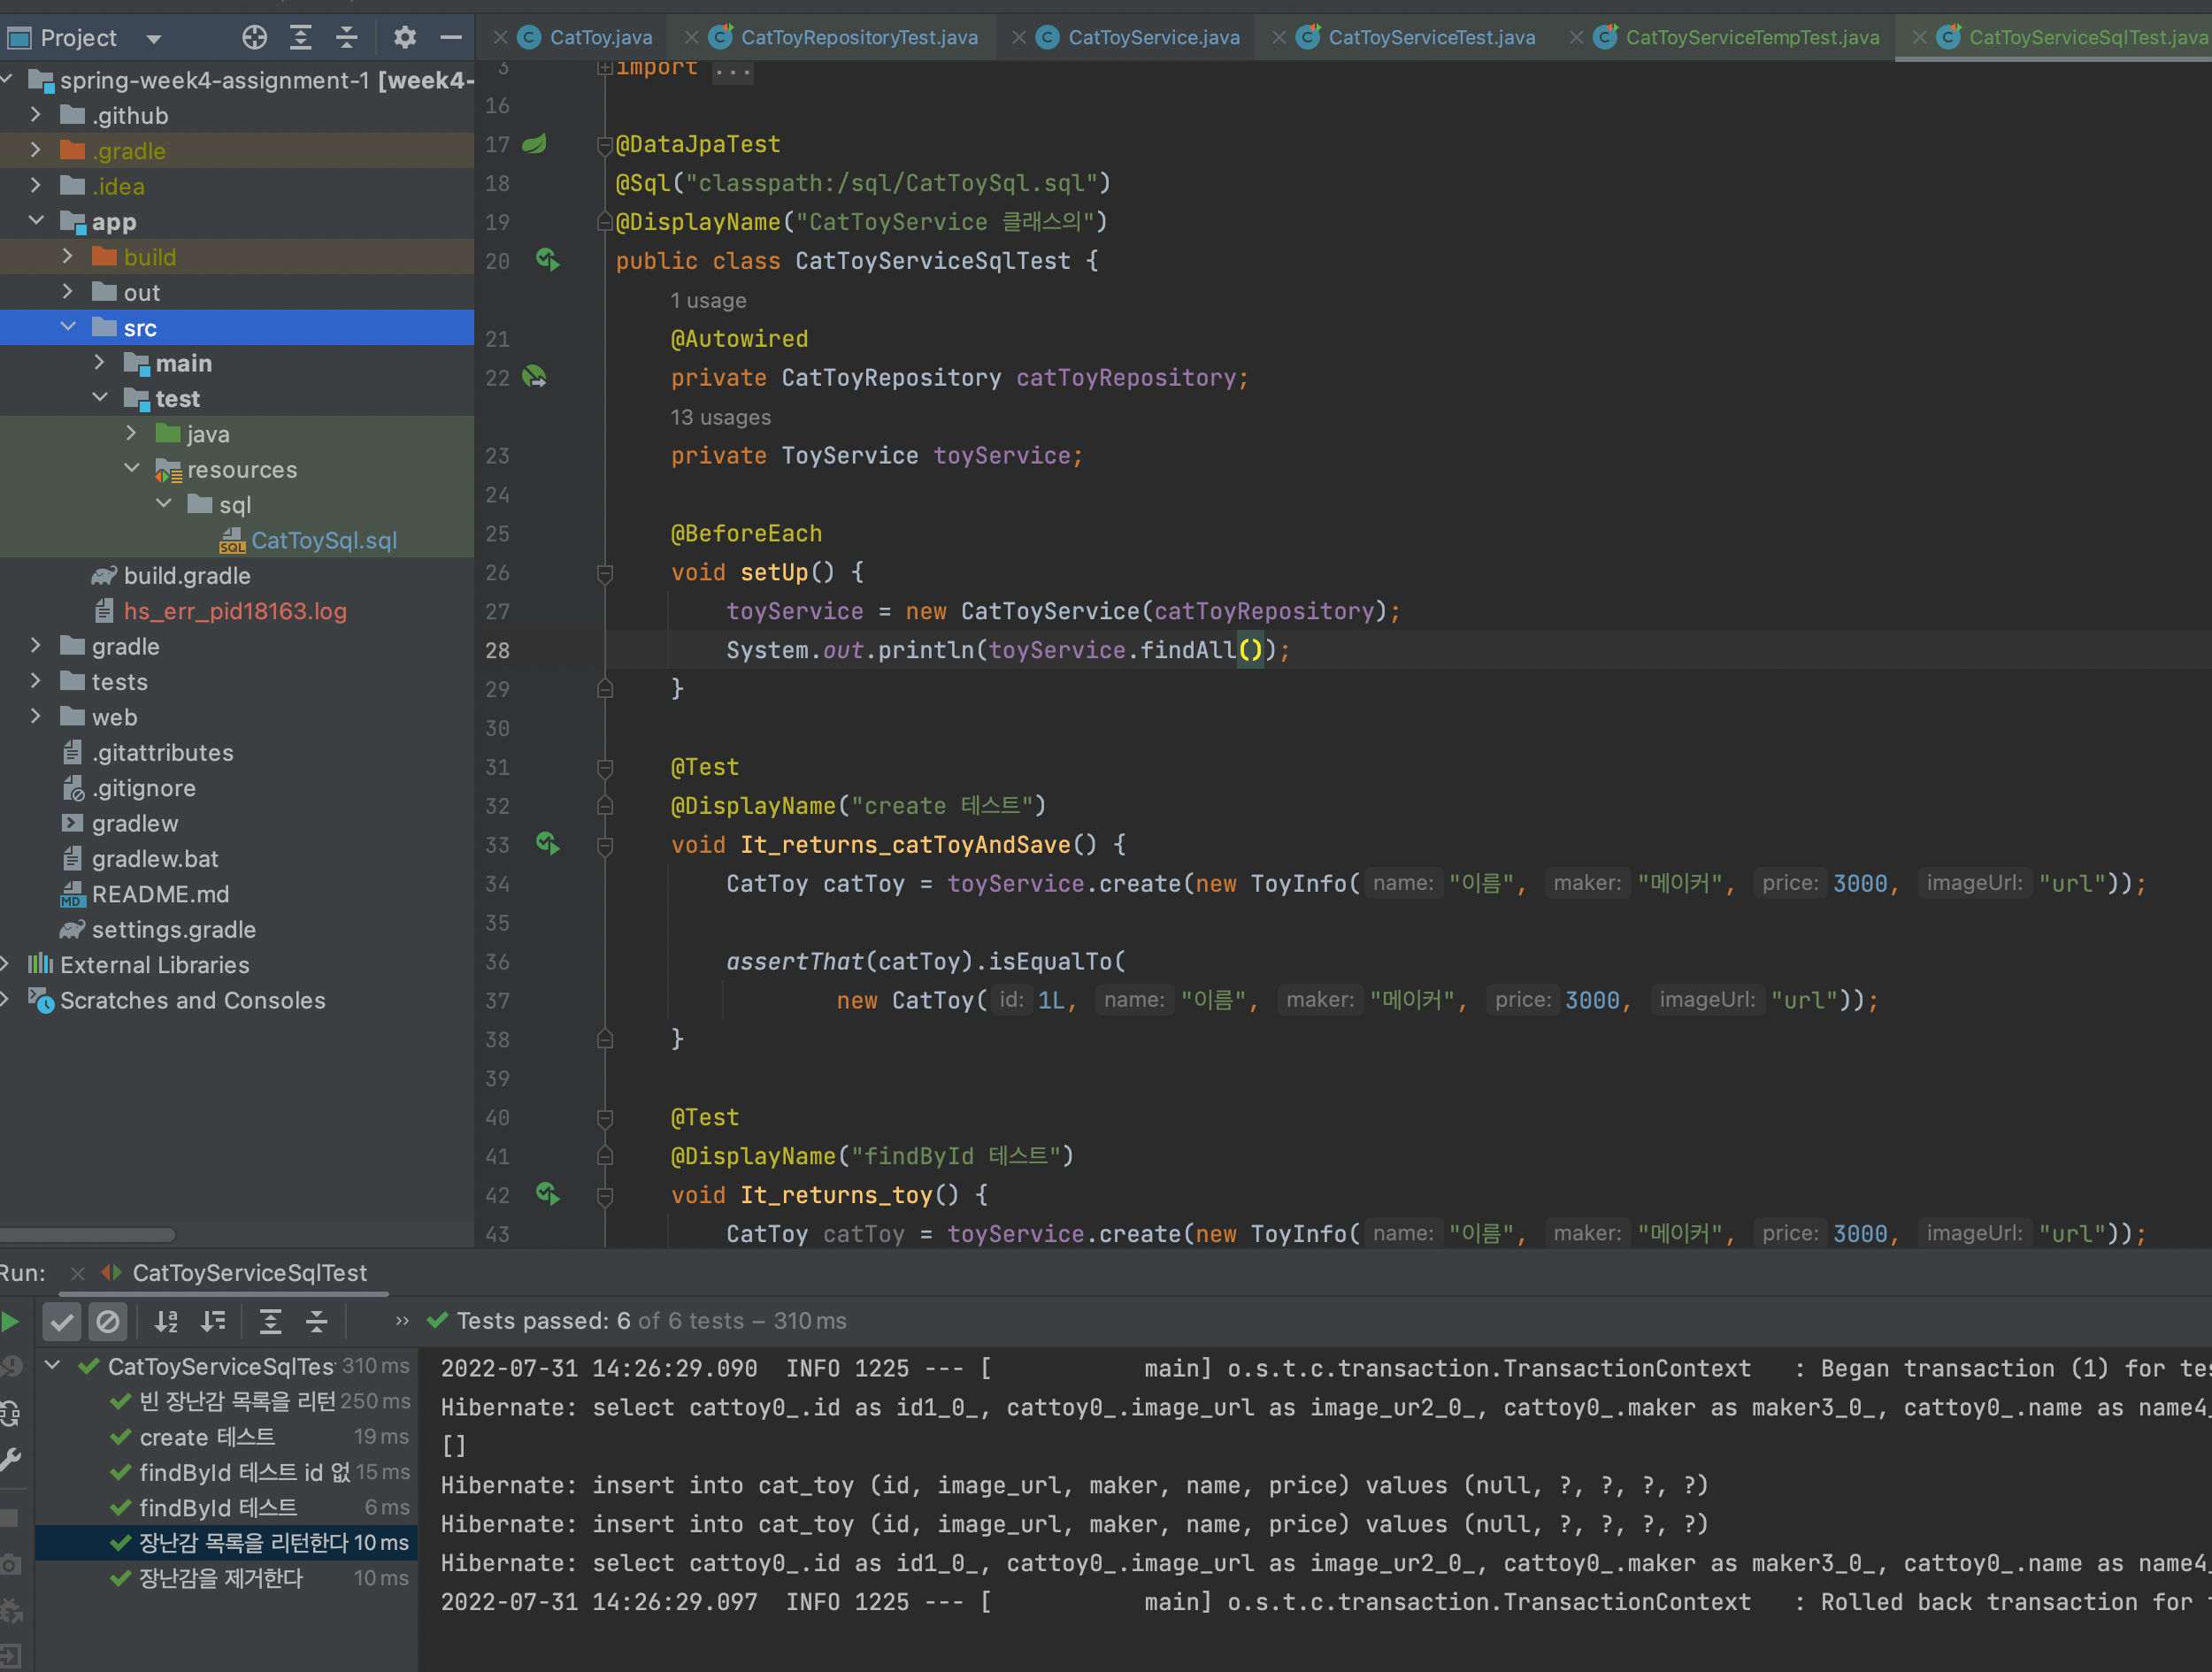Viewport: 2212px width, 1672px height.
Task: Click the collapse all icon in Project toolbar
Action: 346,38
